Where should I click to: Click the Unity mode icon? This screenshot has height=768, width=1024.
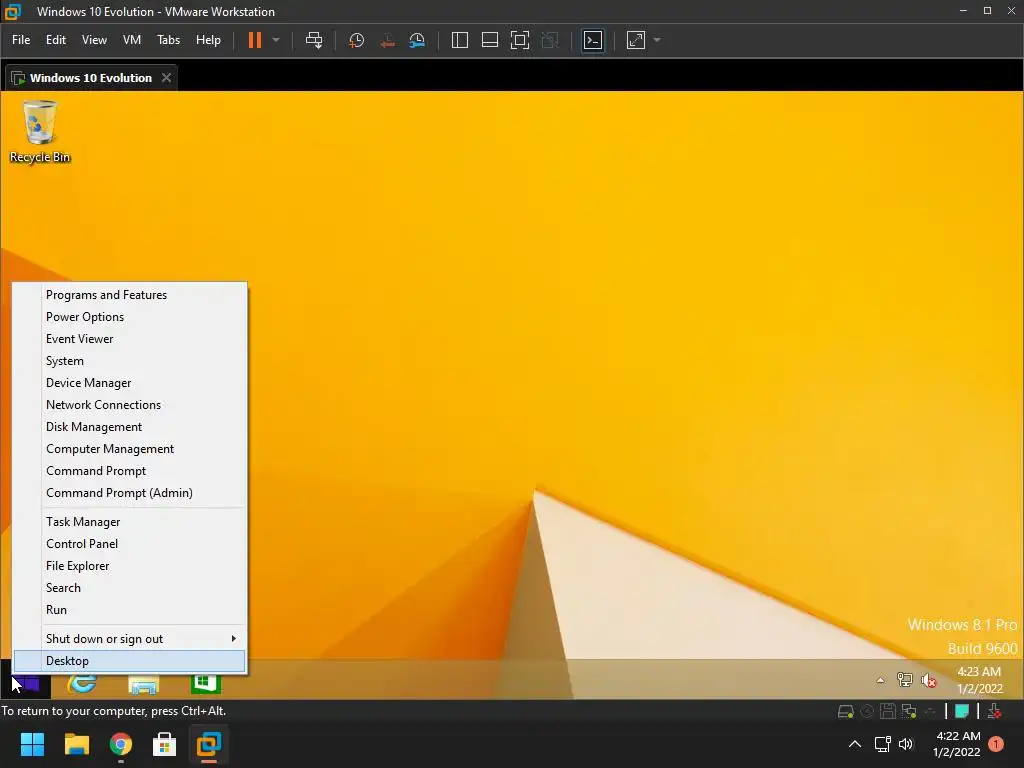(x=550, y=40)
